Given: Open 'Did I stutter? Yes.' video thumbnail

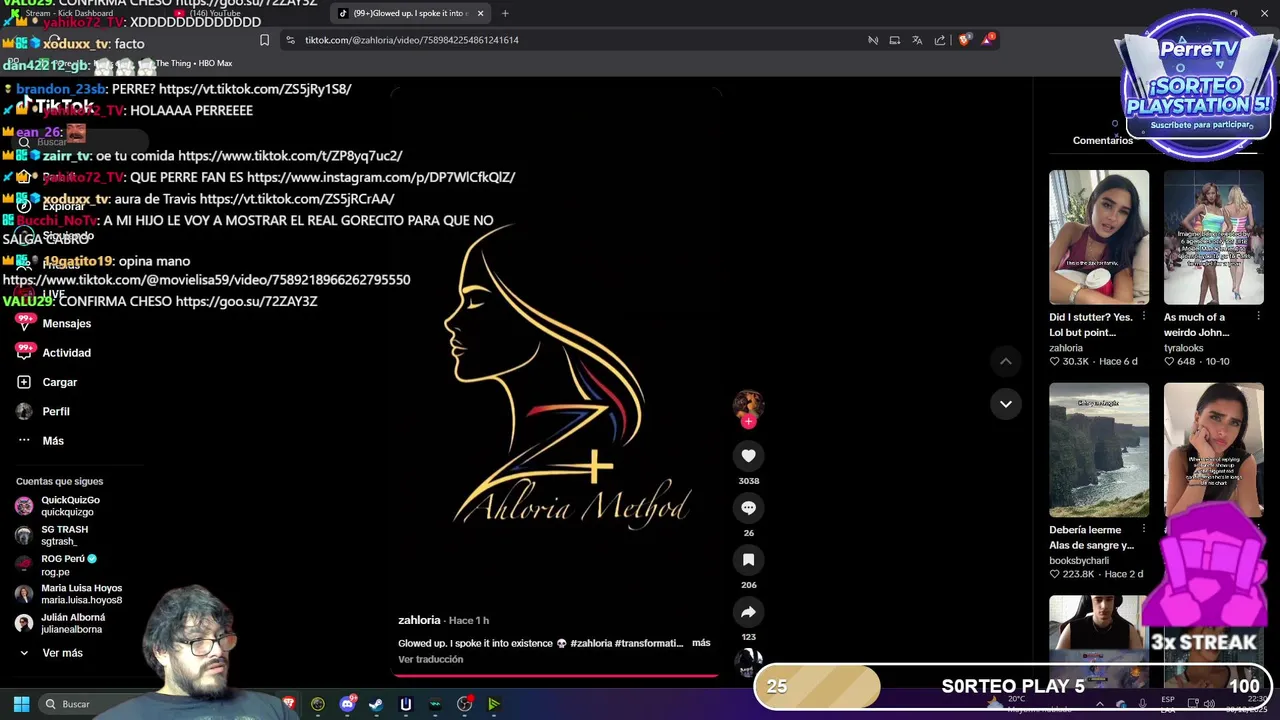Looking at the screenshot, I should coord(1099,237).
